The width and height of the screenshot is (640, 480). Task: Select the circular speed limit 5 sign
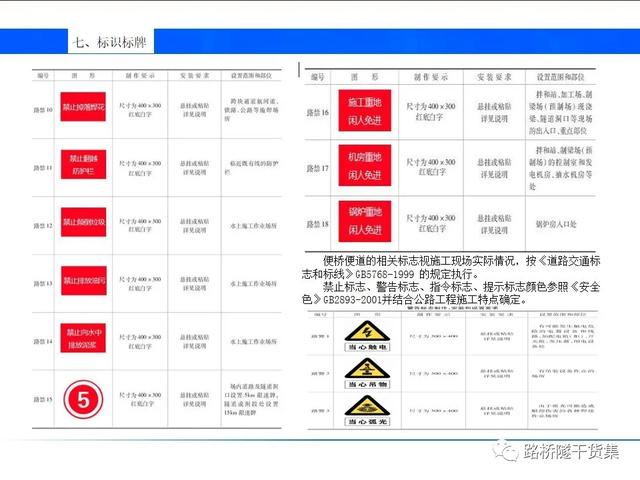(85, 400)
